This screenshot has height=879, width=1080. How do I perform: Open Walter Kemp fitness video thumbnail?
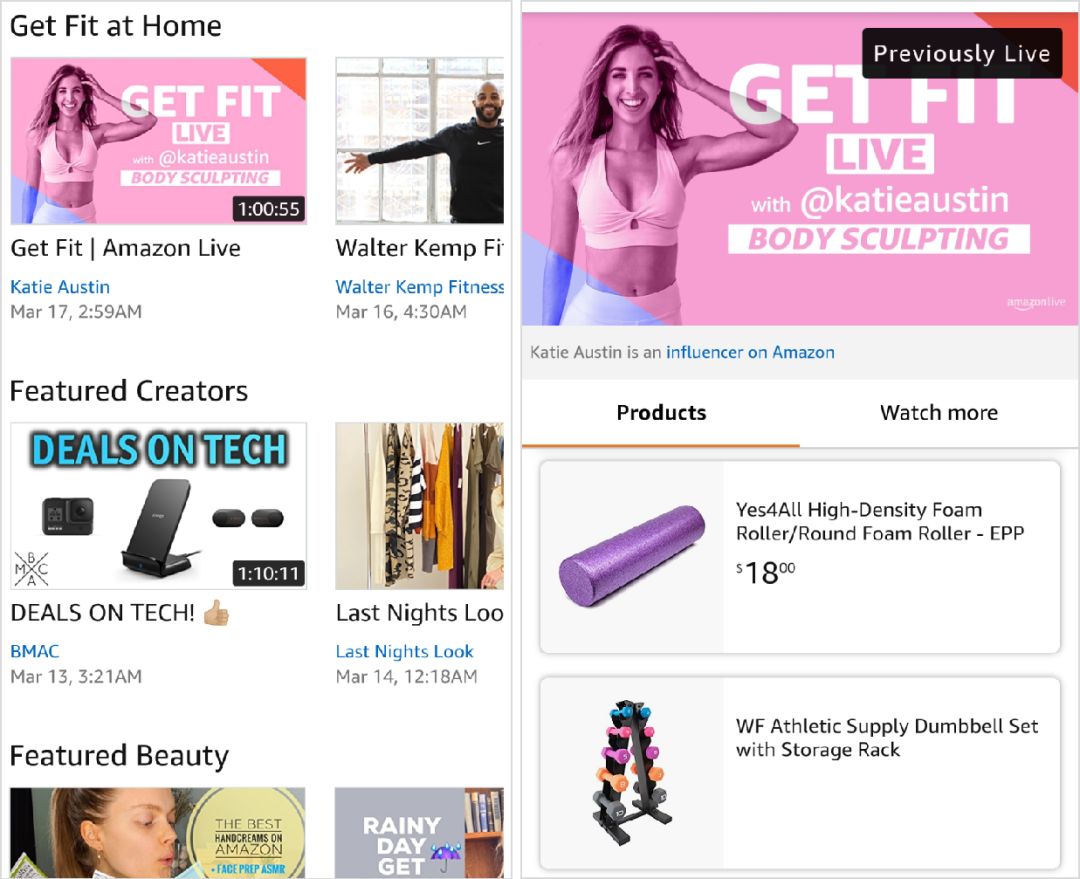(x=419, y=141)
